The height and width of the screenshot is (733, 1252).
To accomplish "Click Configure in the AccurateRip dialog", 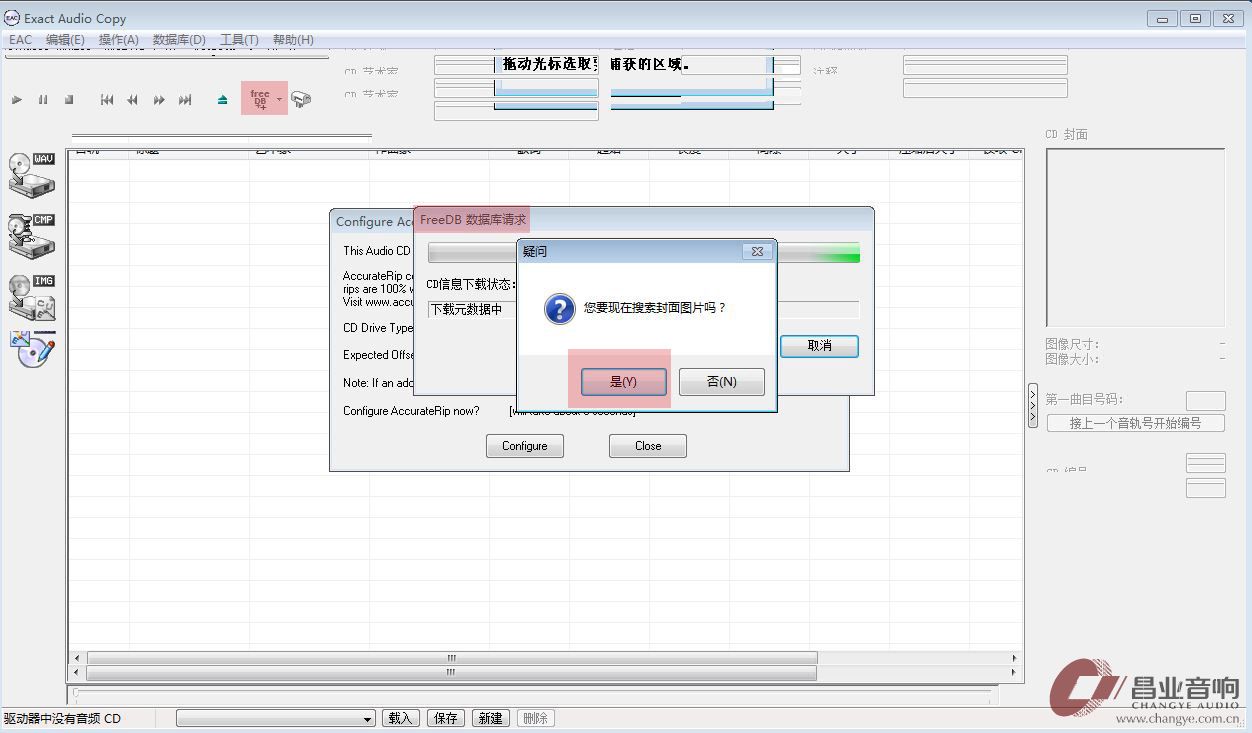I will [x=525, y=446].
